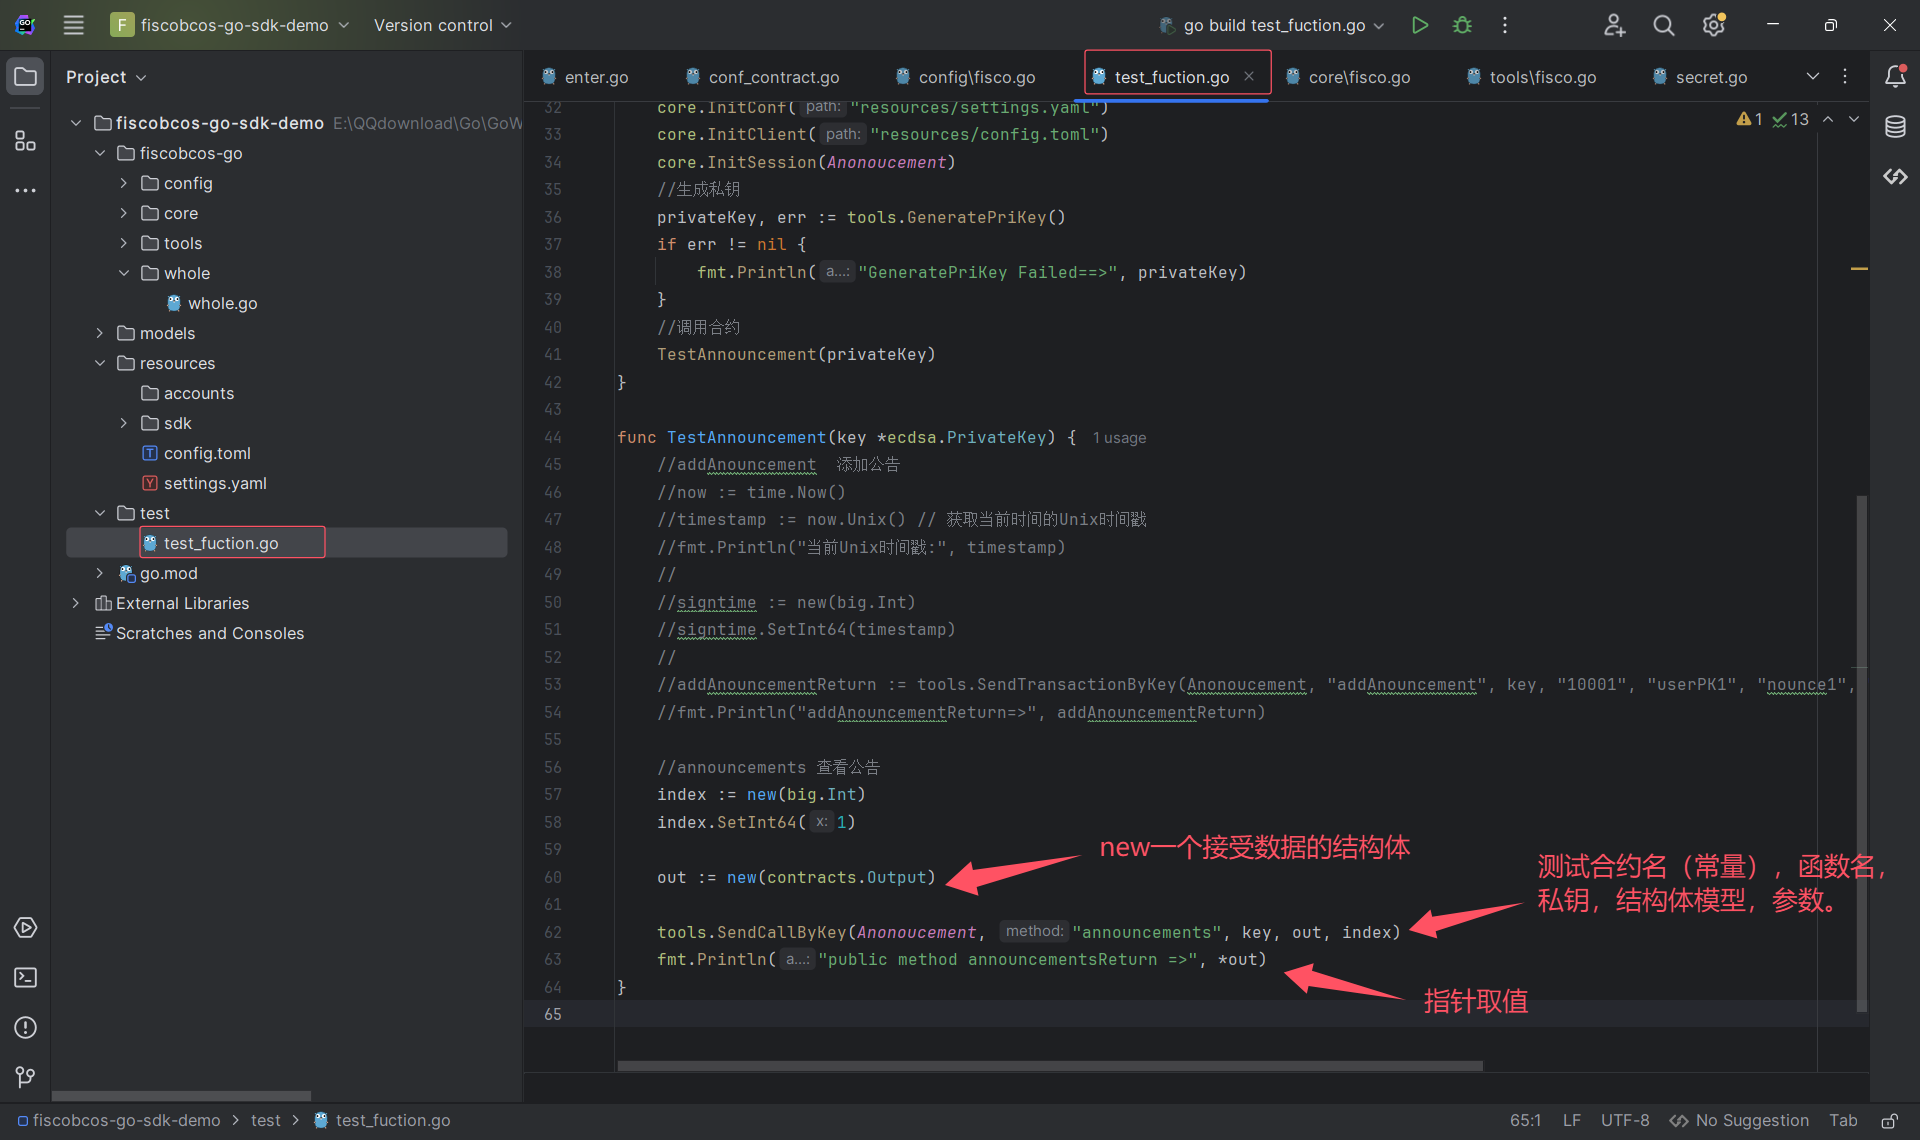
Task: Open the Structure tool window
Action: point(25,141)
